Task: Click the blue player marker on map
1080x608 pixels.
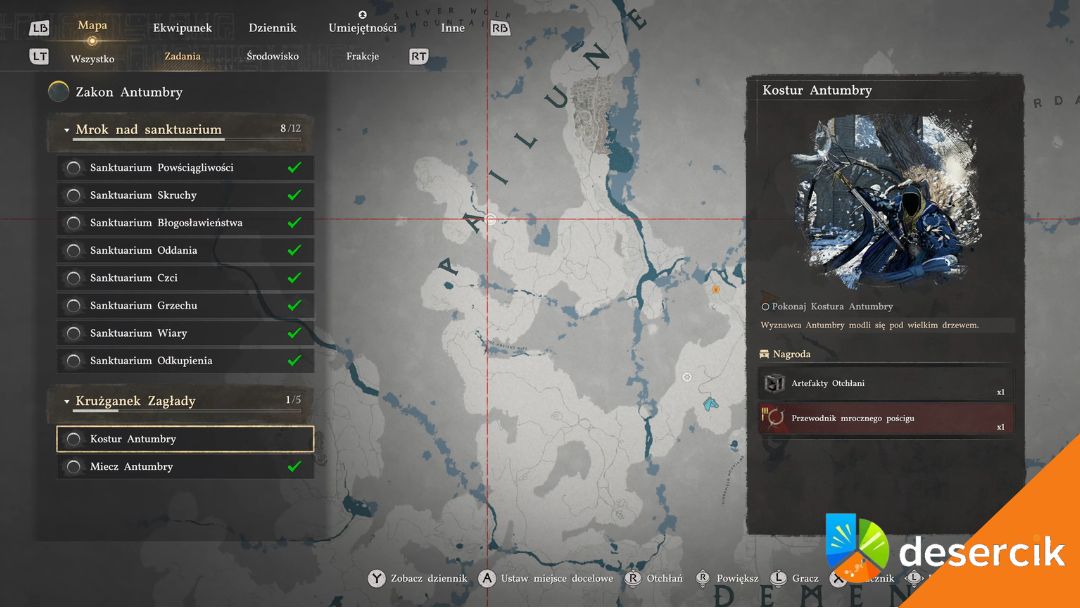Action: tap(710, 403)
